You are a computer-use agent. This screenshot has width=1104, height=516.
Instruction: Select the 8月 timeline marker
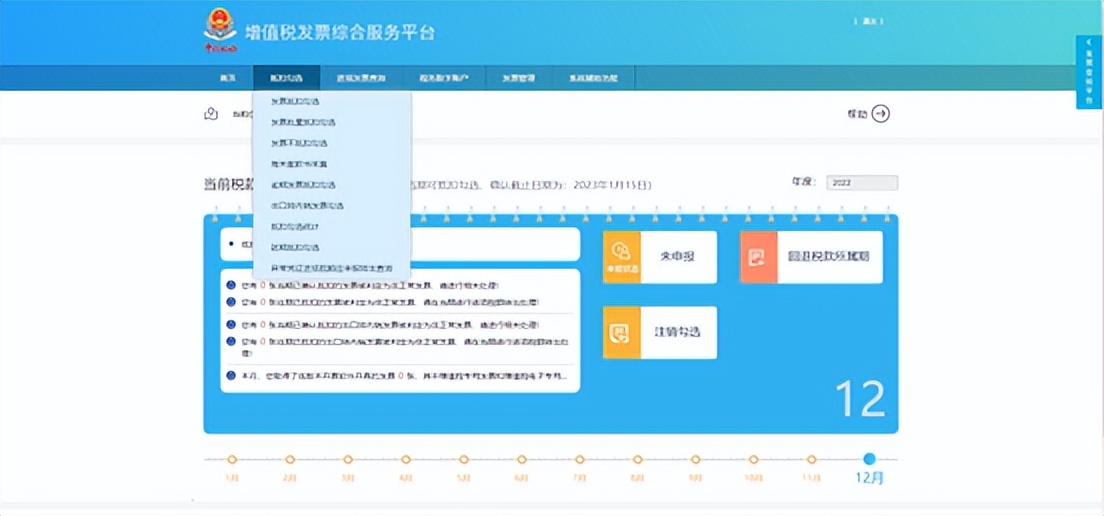(x=638, y=460)
